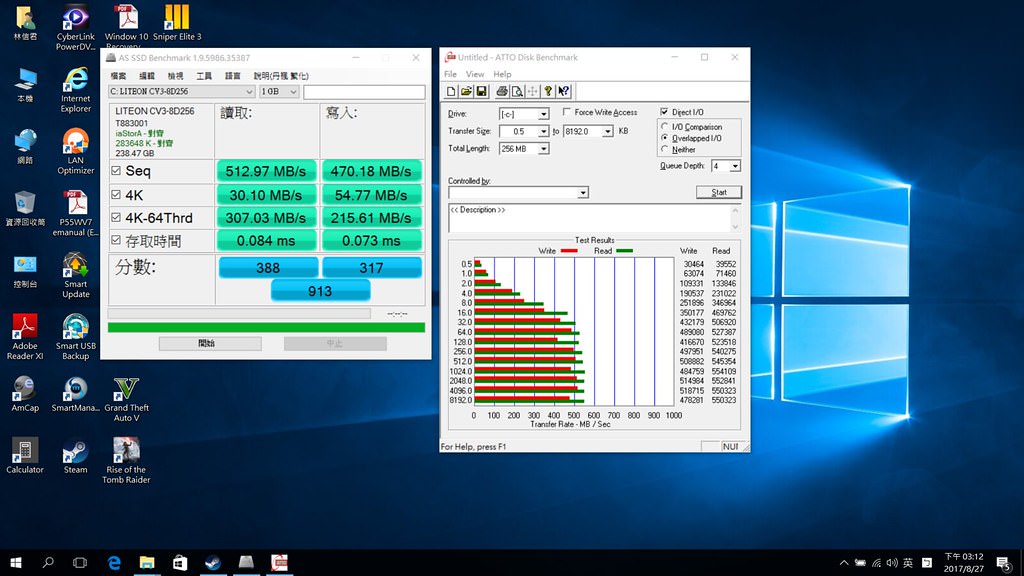The image size is (1024, 576).
Task: Click the Save floppy icon in ATTO toolbar
Action: tap(481, 91)
